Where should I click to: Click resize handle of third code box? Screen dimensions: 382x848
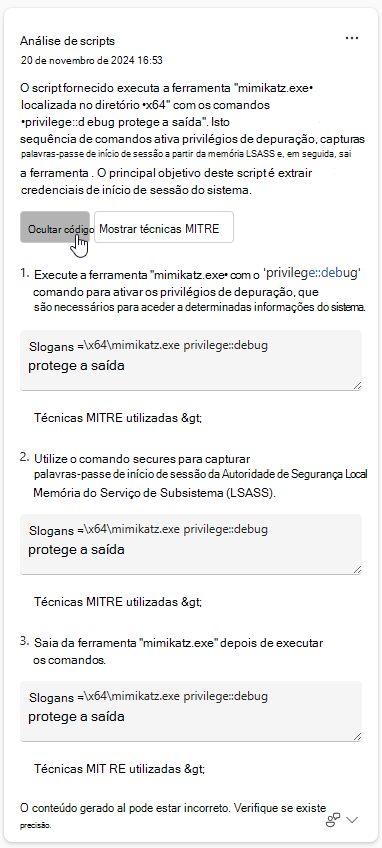pyautogui.click(x=357, y=736)
